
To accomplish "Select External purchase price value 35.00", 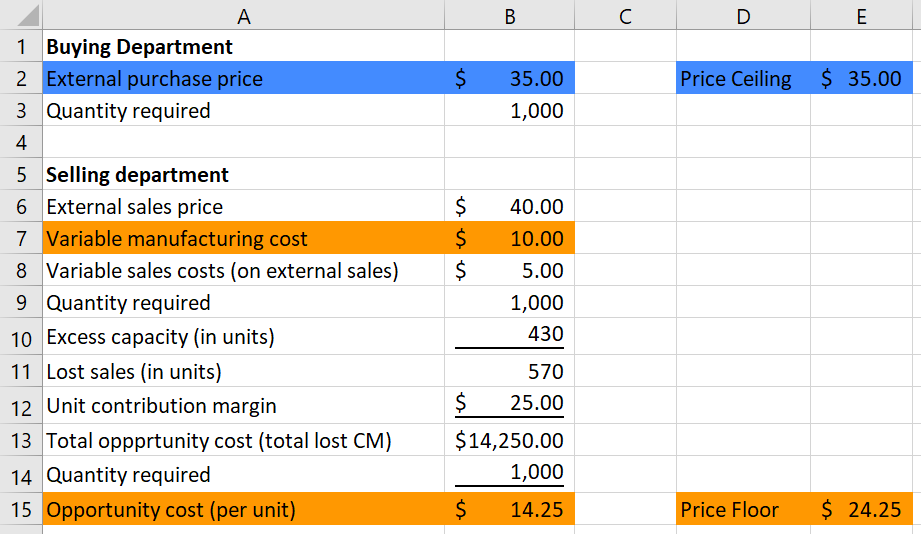I will (x=509, y=78).
